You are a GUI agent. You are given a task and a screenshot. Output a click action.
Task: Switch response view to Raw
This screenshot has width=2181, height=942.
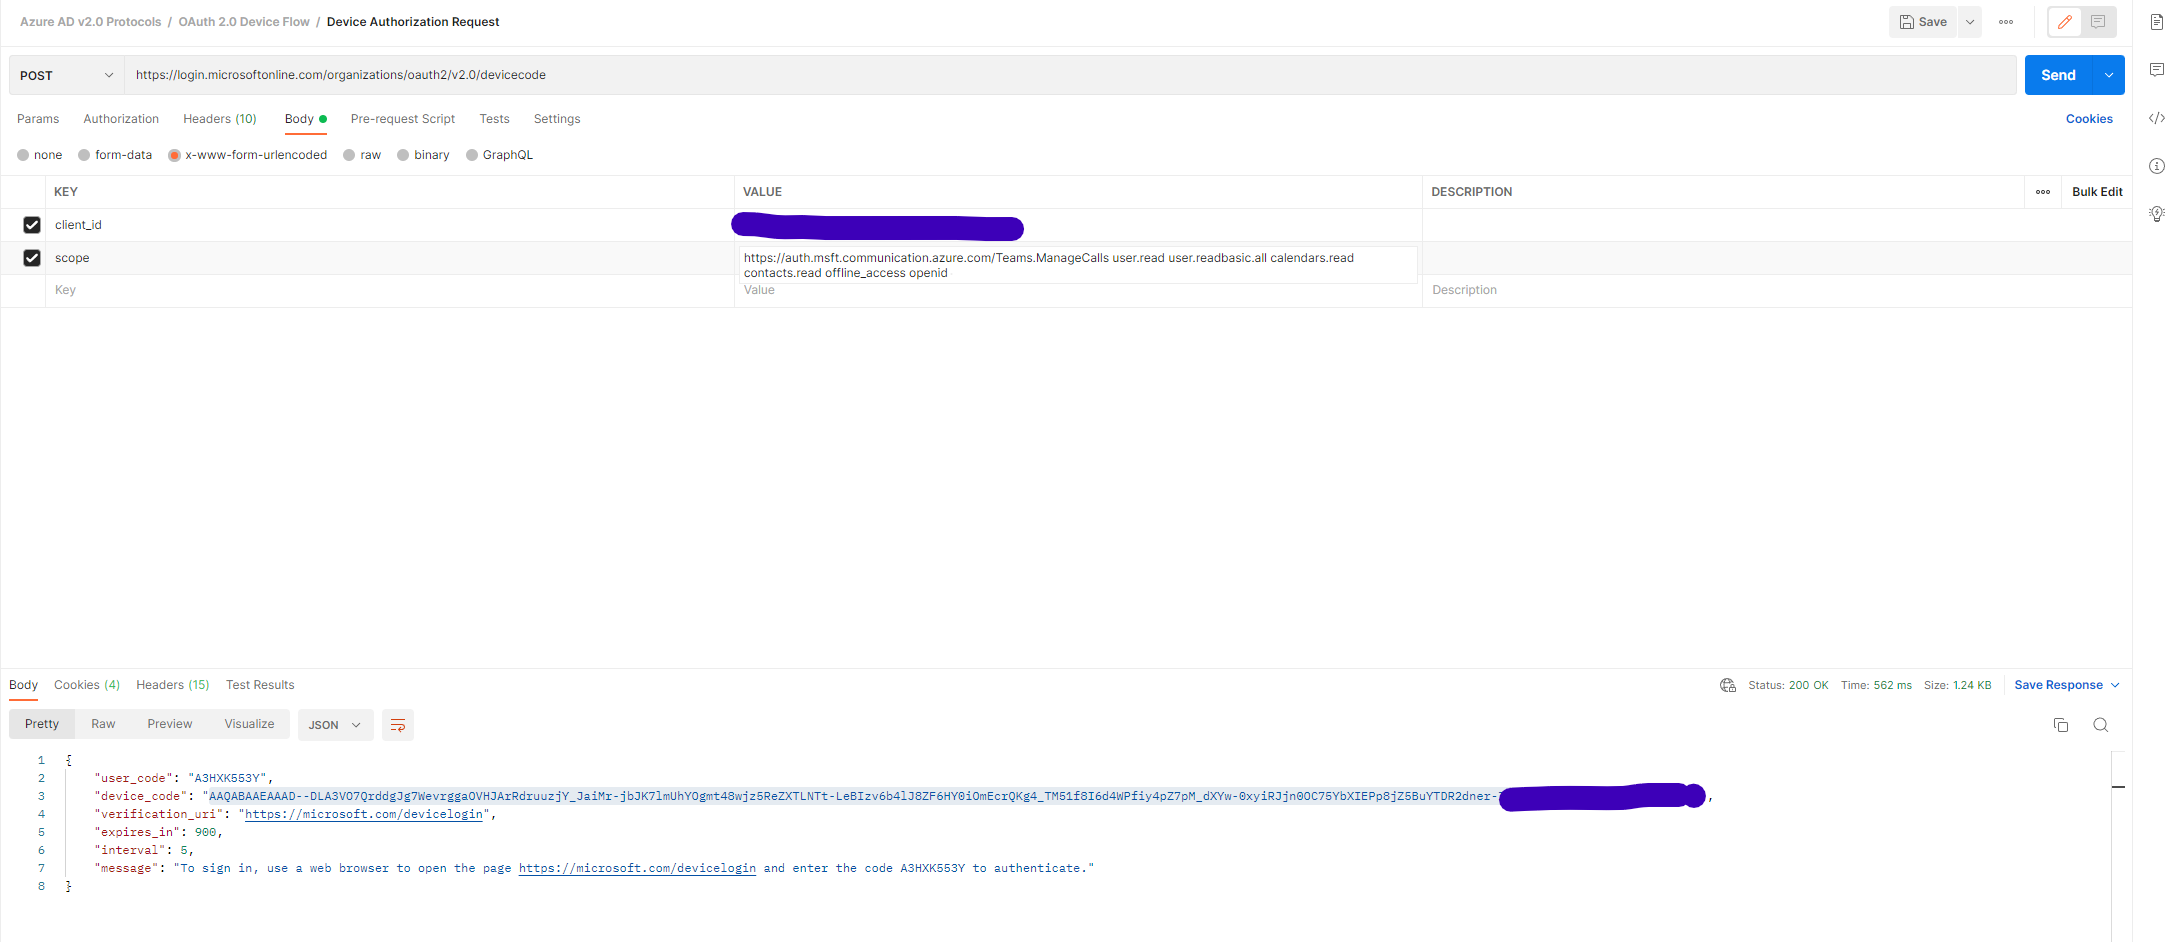pos(103,724)
